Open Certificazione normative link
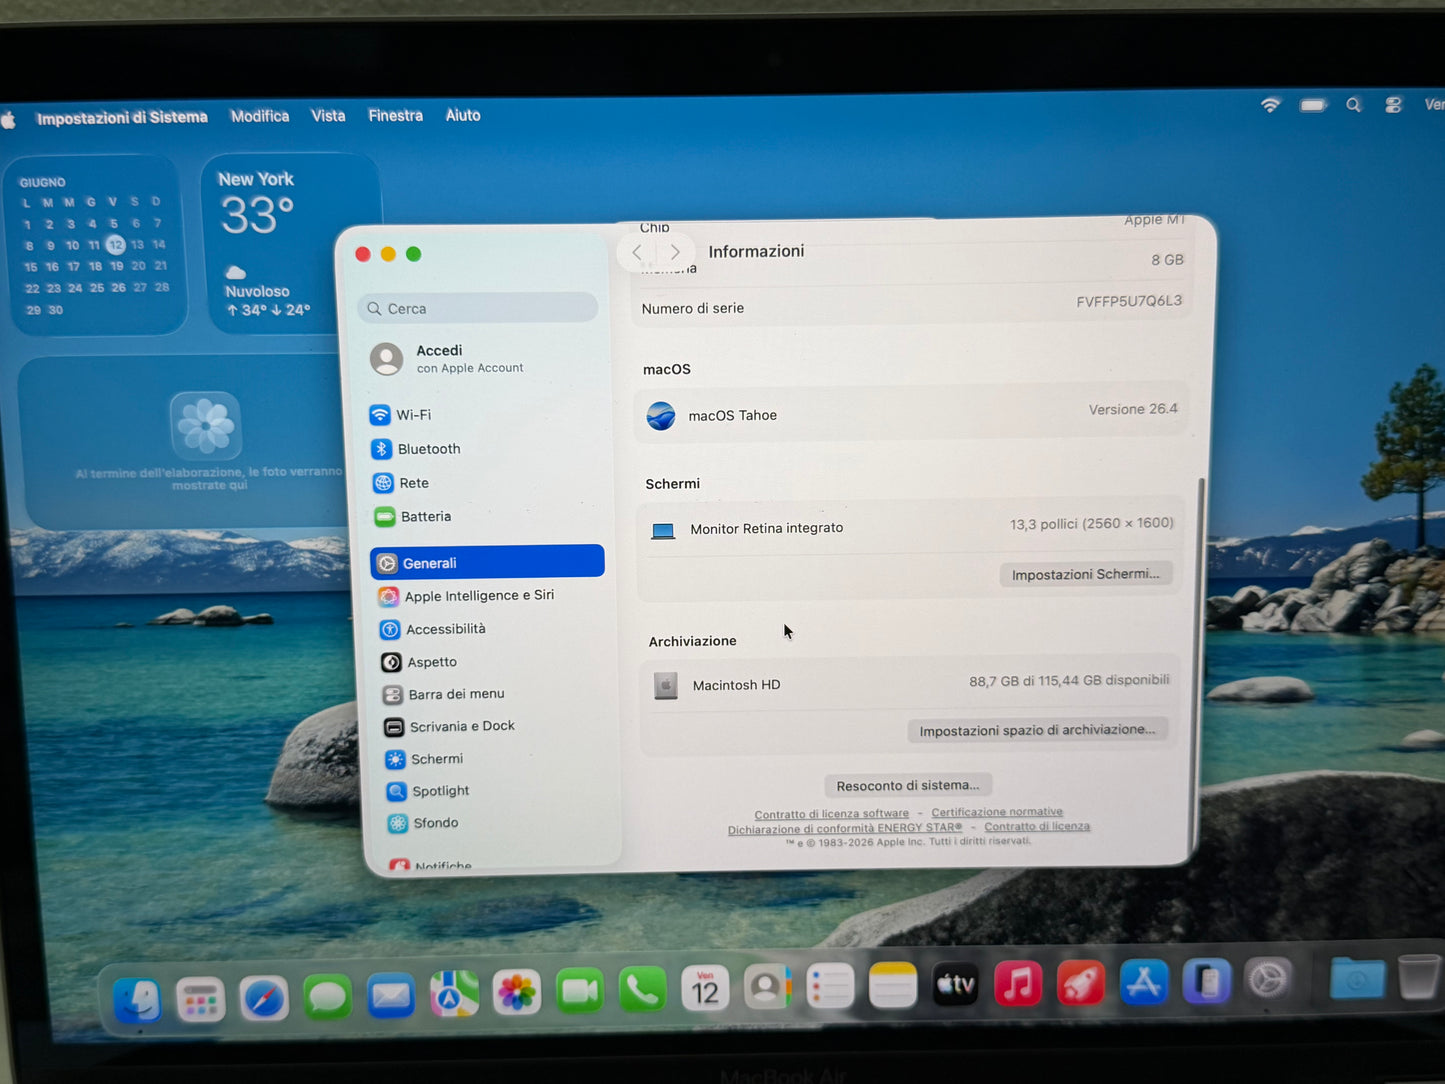This screenshot has height=1084, width=1445. pyautogui.click(x=997, y=812)
